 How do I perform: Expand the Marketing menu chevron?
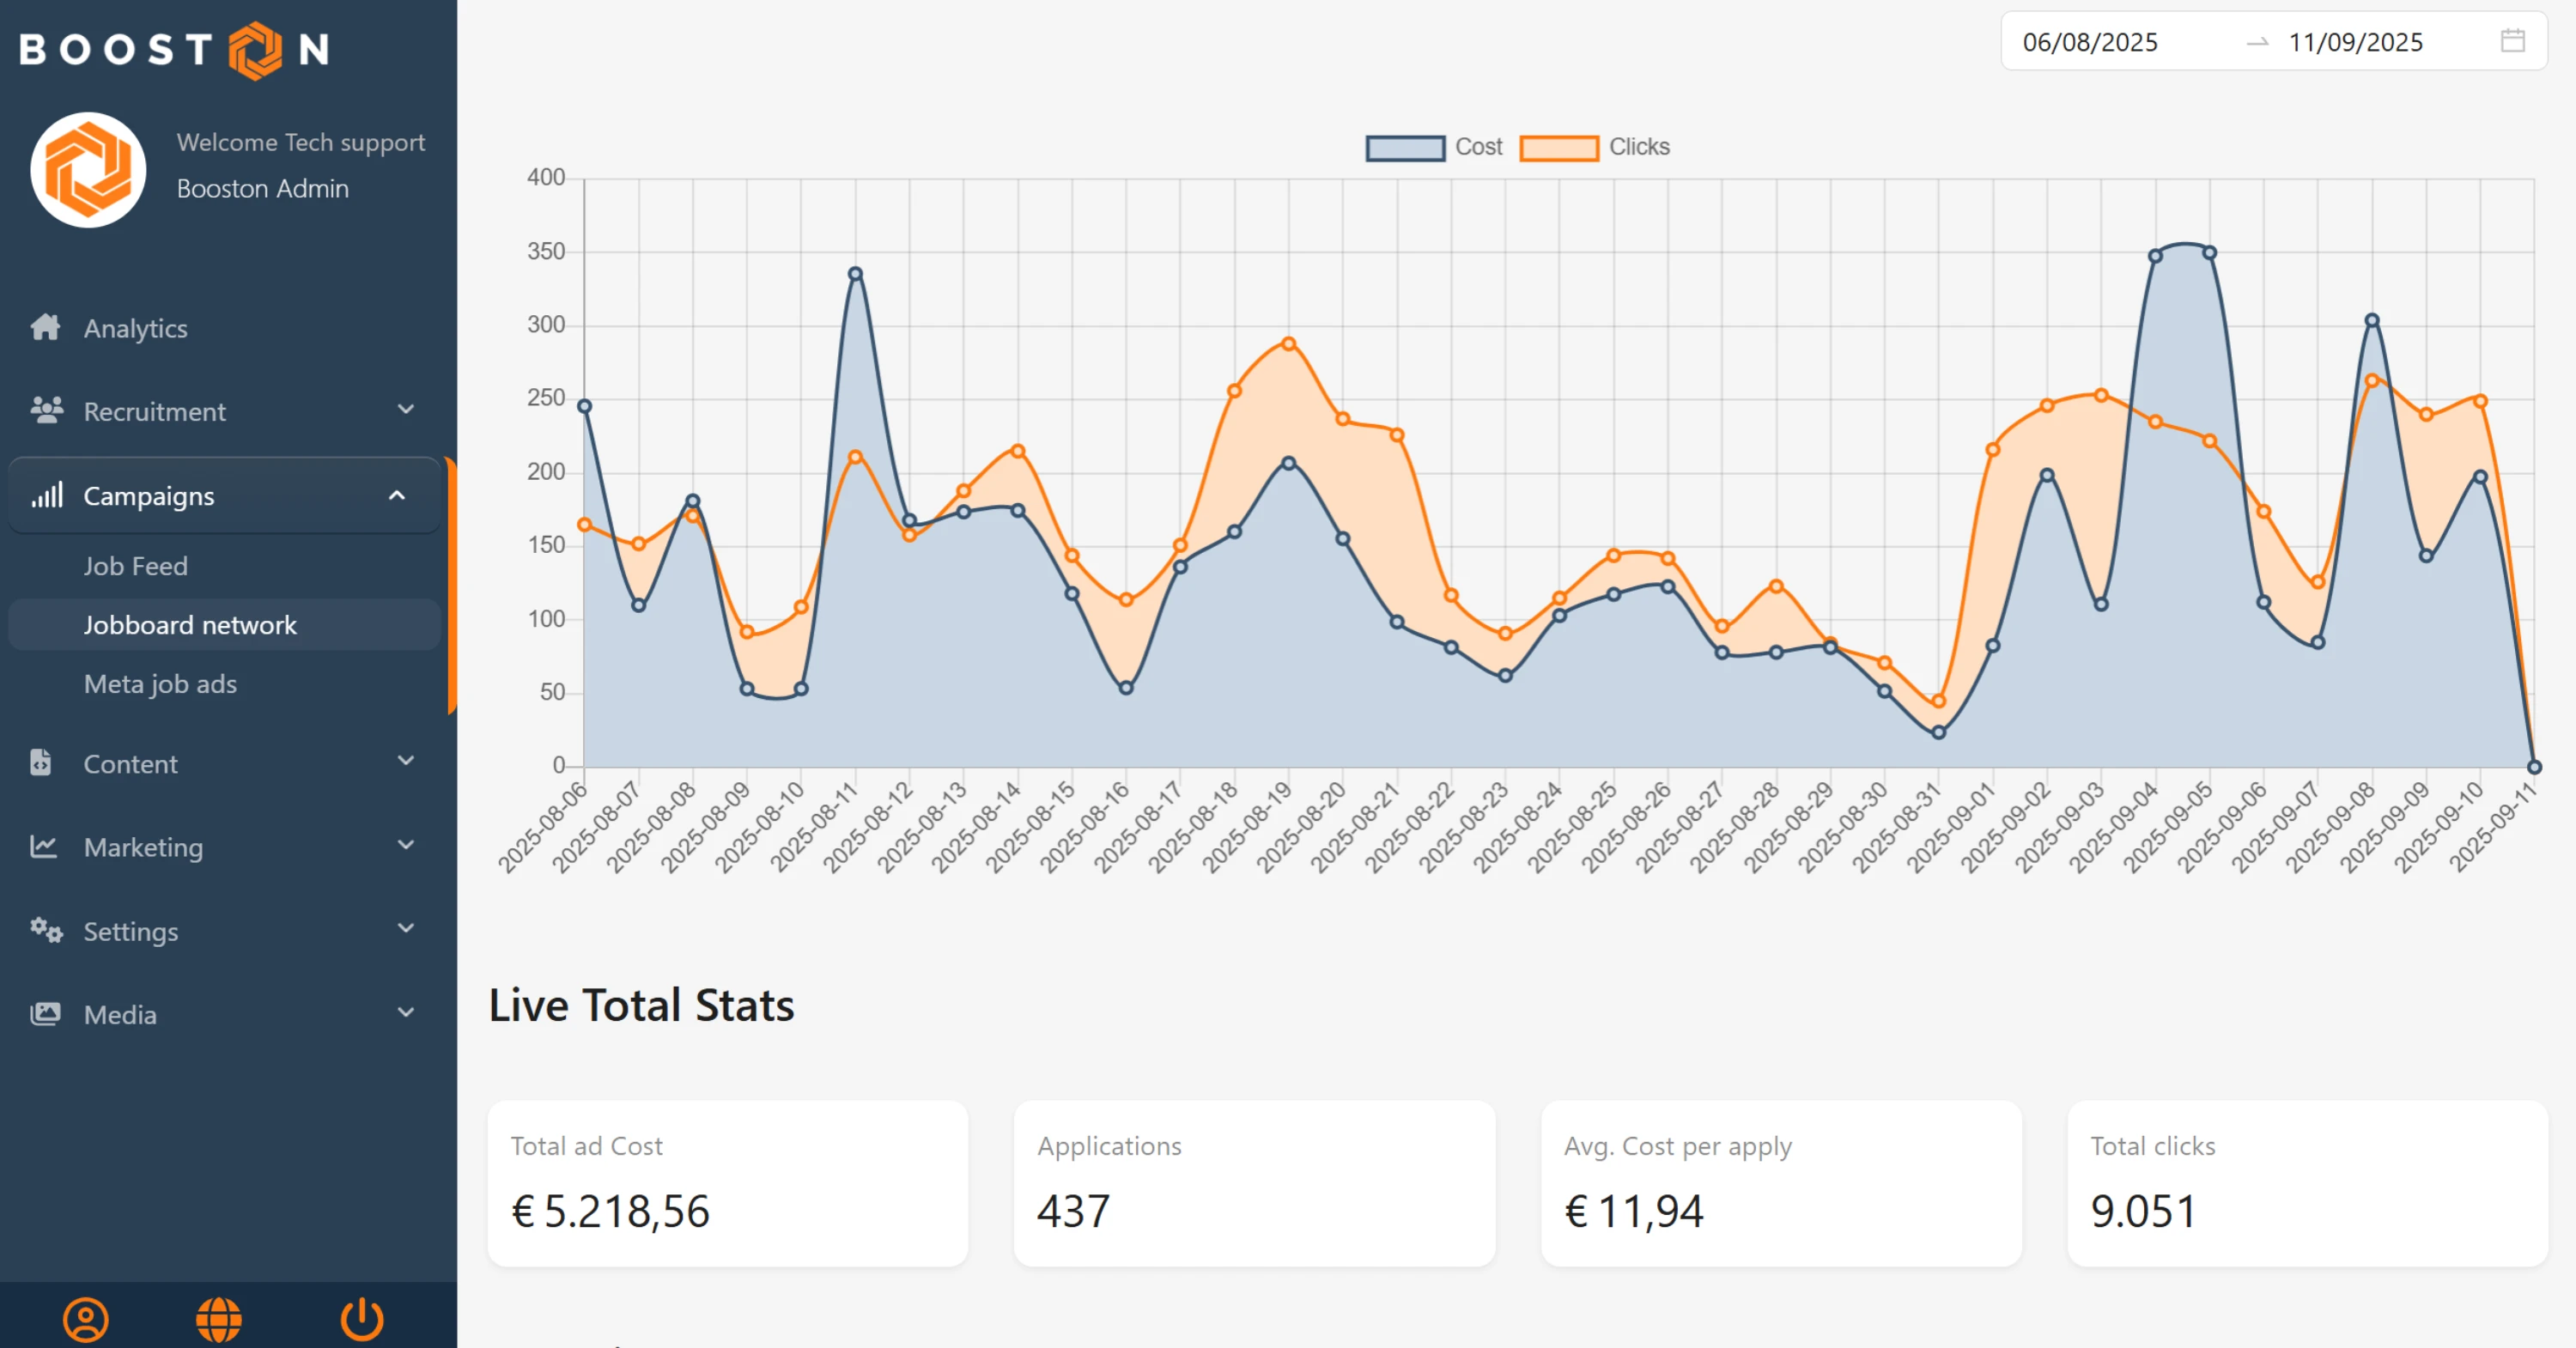click(x=406, y=845)
